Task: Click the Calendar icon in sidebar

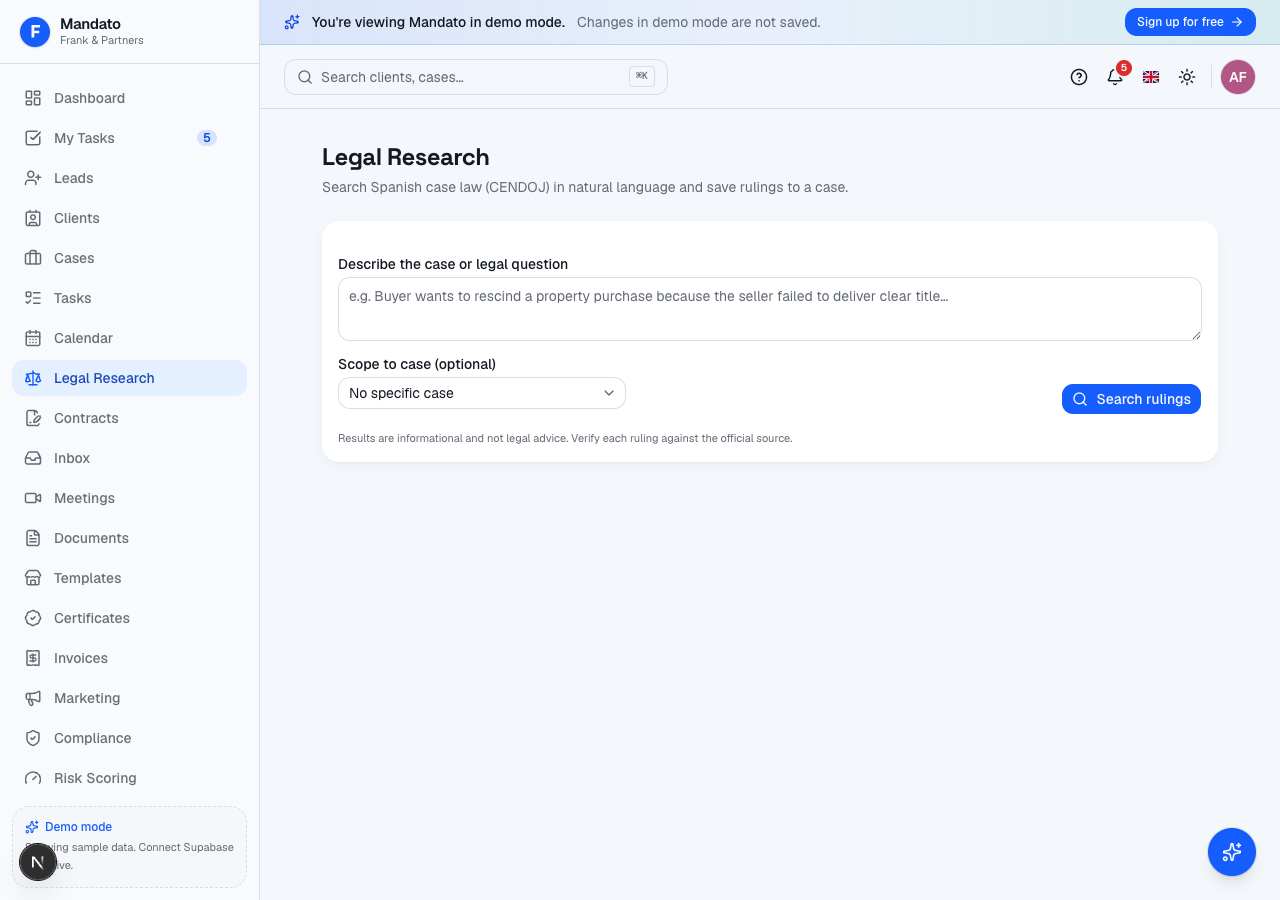Action: click(33, 338)
